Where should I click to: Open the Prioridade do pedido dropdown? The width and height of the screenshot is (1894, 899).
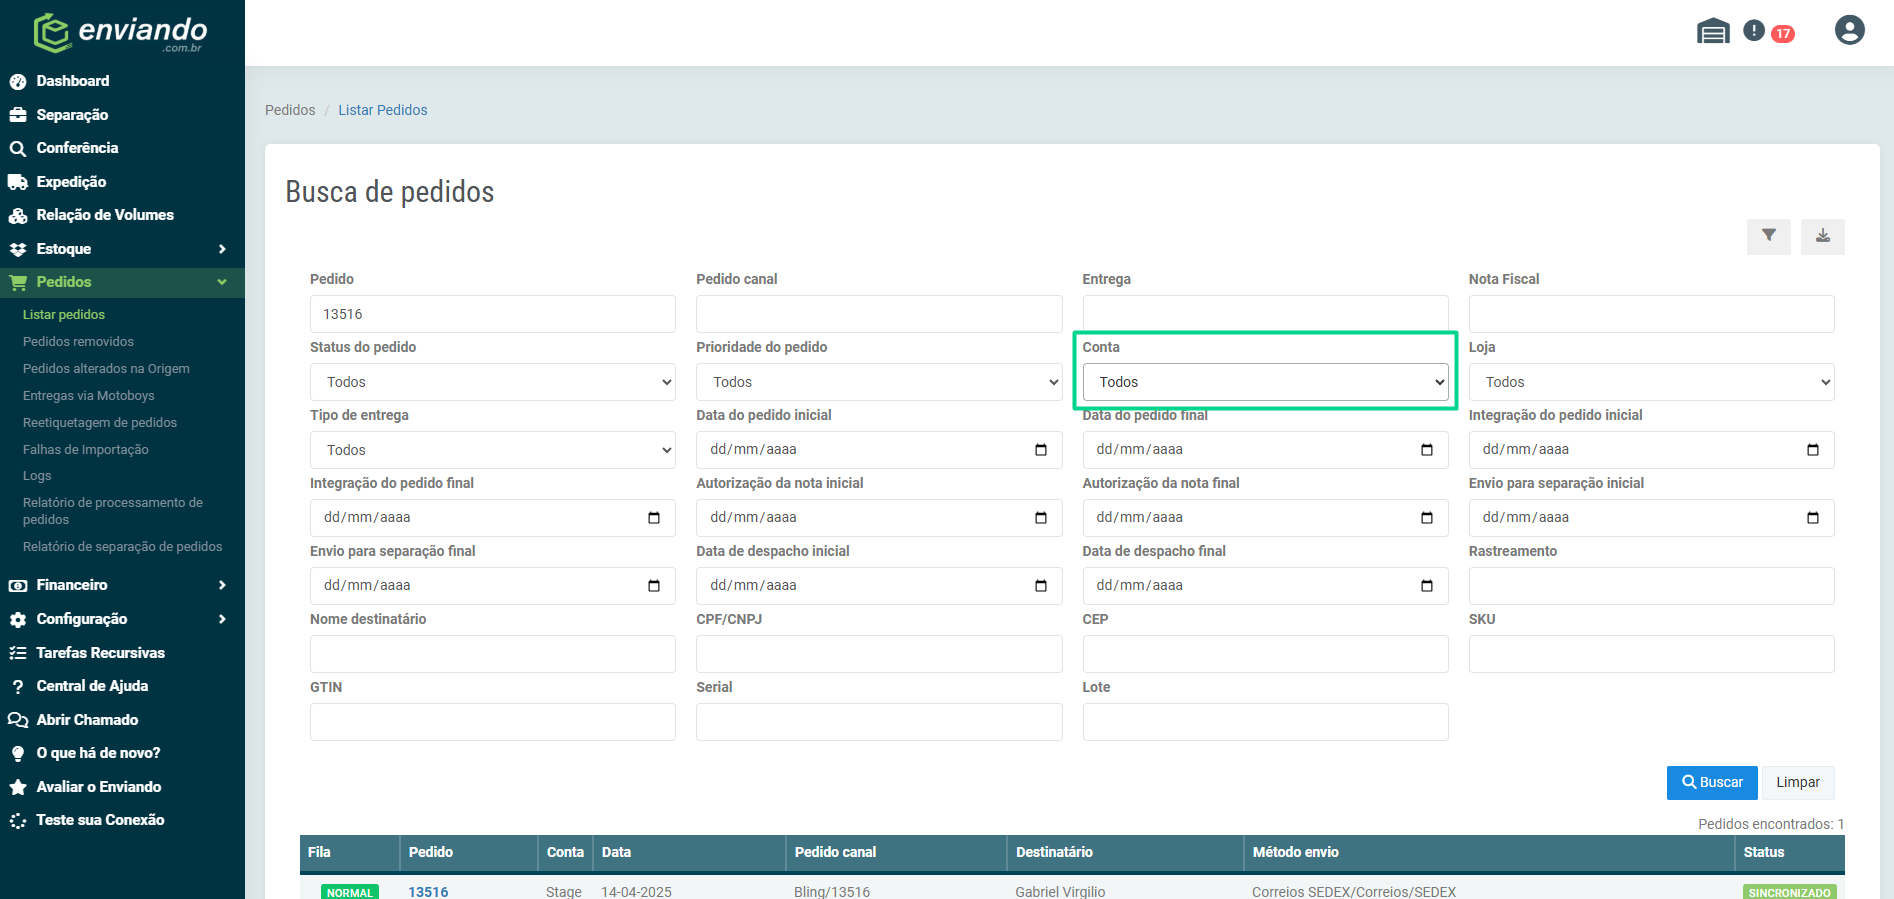[879, 382]
